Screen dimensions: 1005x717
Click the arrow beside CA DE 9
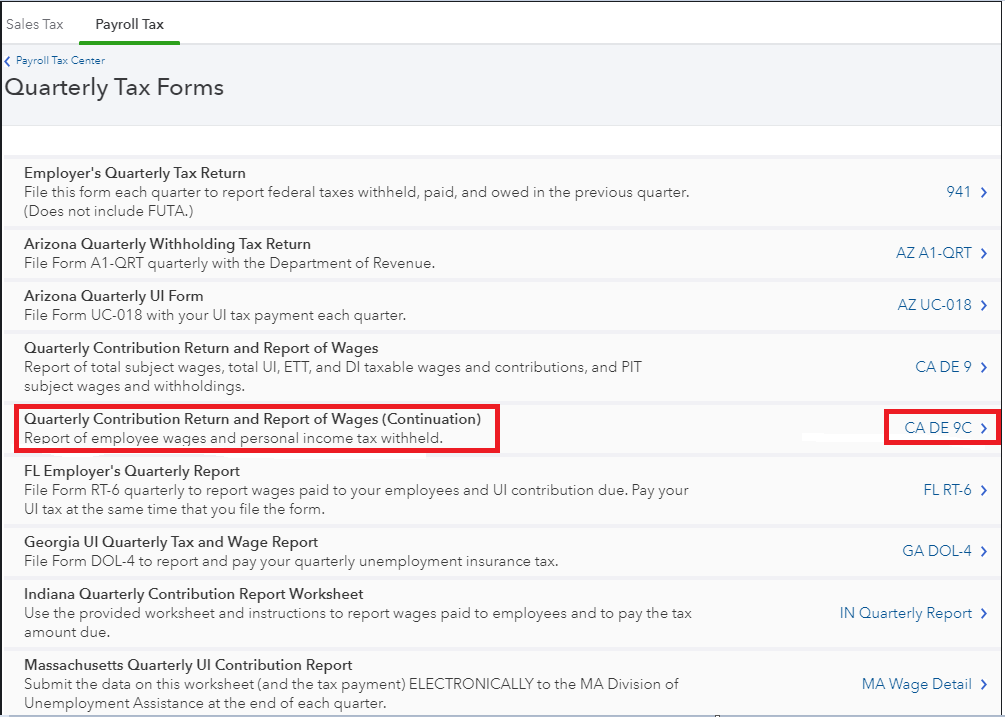(984, 367)
